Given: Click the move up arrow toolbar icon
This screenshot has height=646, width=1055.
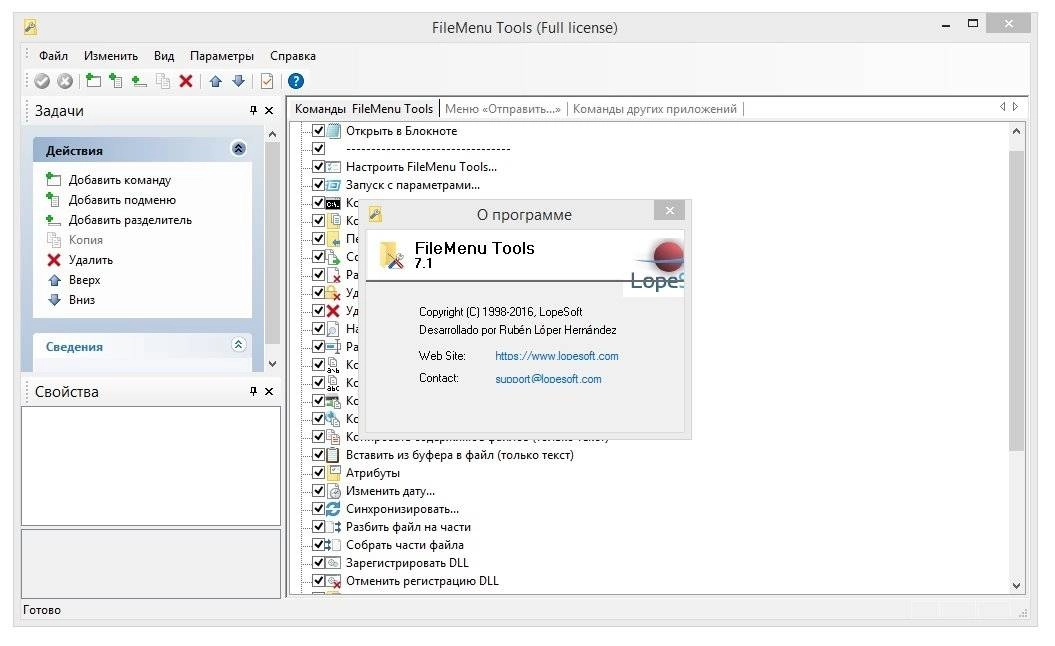Looking at the screenshot, I should (x=215, y=81).
